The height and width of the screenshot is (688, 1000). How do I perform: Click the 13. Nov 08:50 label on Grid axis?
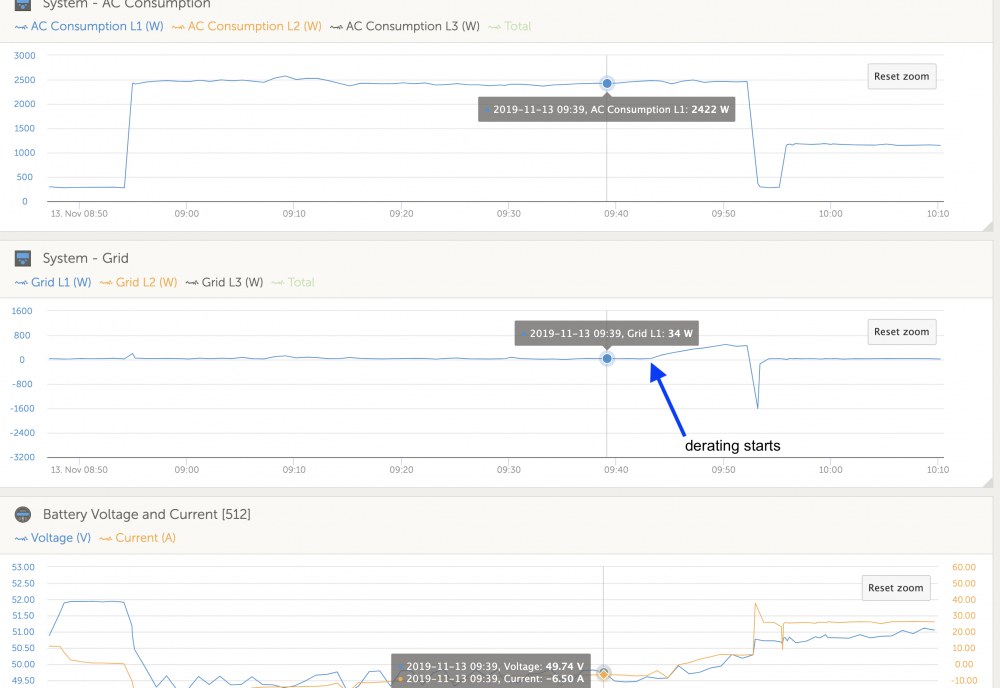coord(79,470)
